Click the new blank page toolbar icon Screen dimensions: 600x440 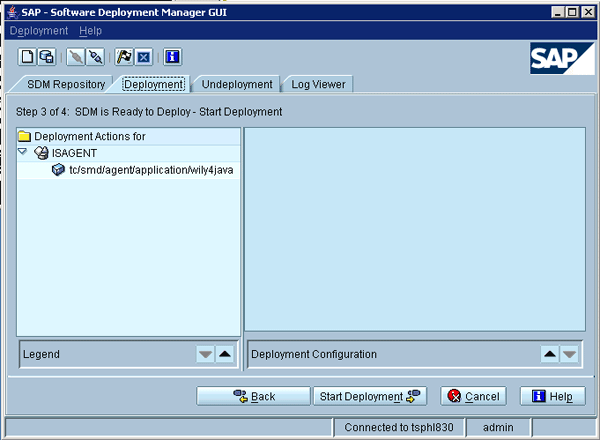tap(27, 57)
